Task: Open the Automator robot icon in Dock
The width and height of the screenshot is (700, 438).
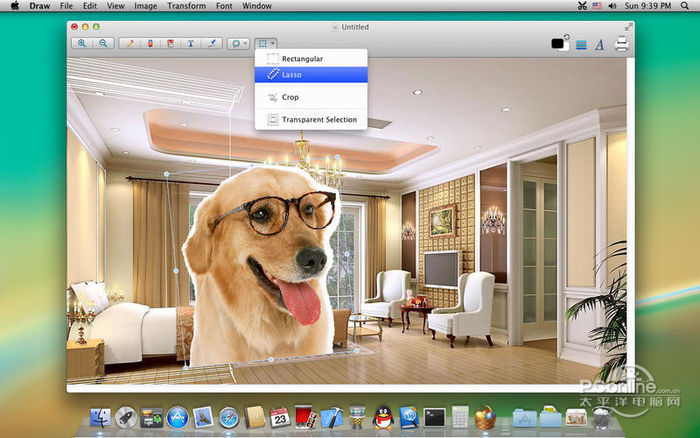Action: (357, 418)
